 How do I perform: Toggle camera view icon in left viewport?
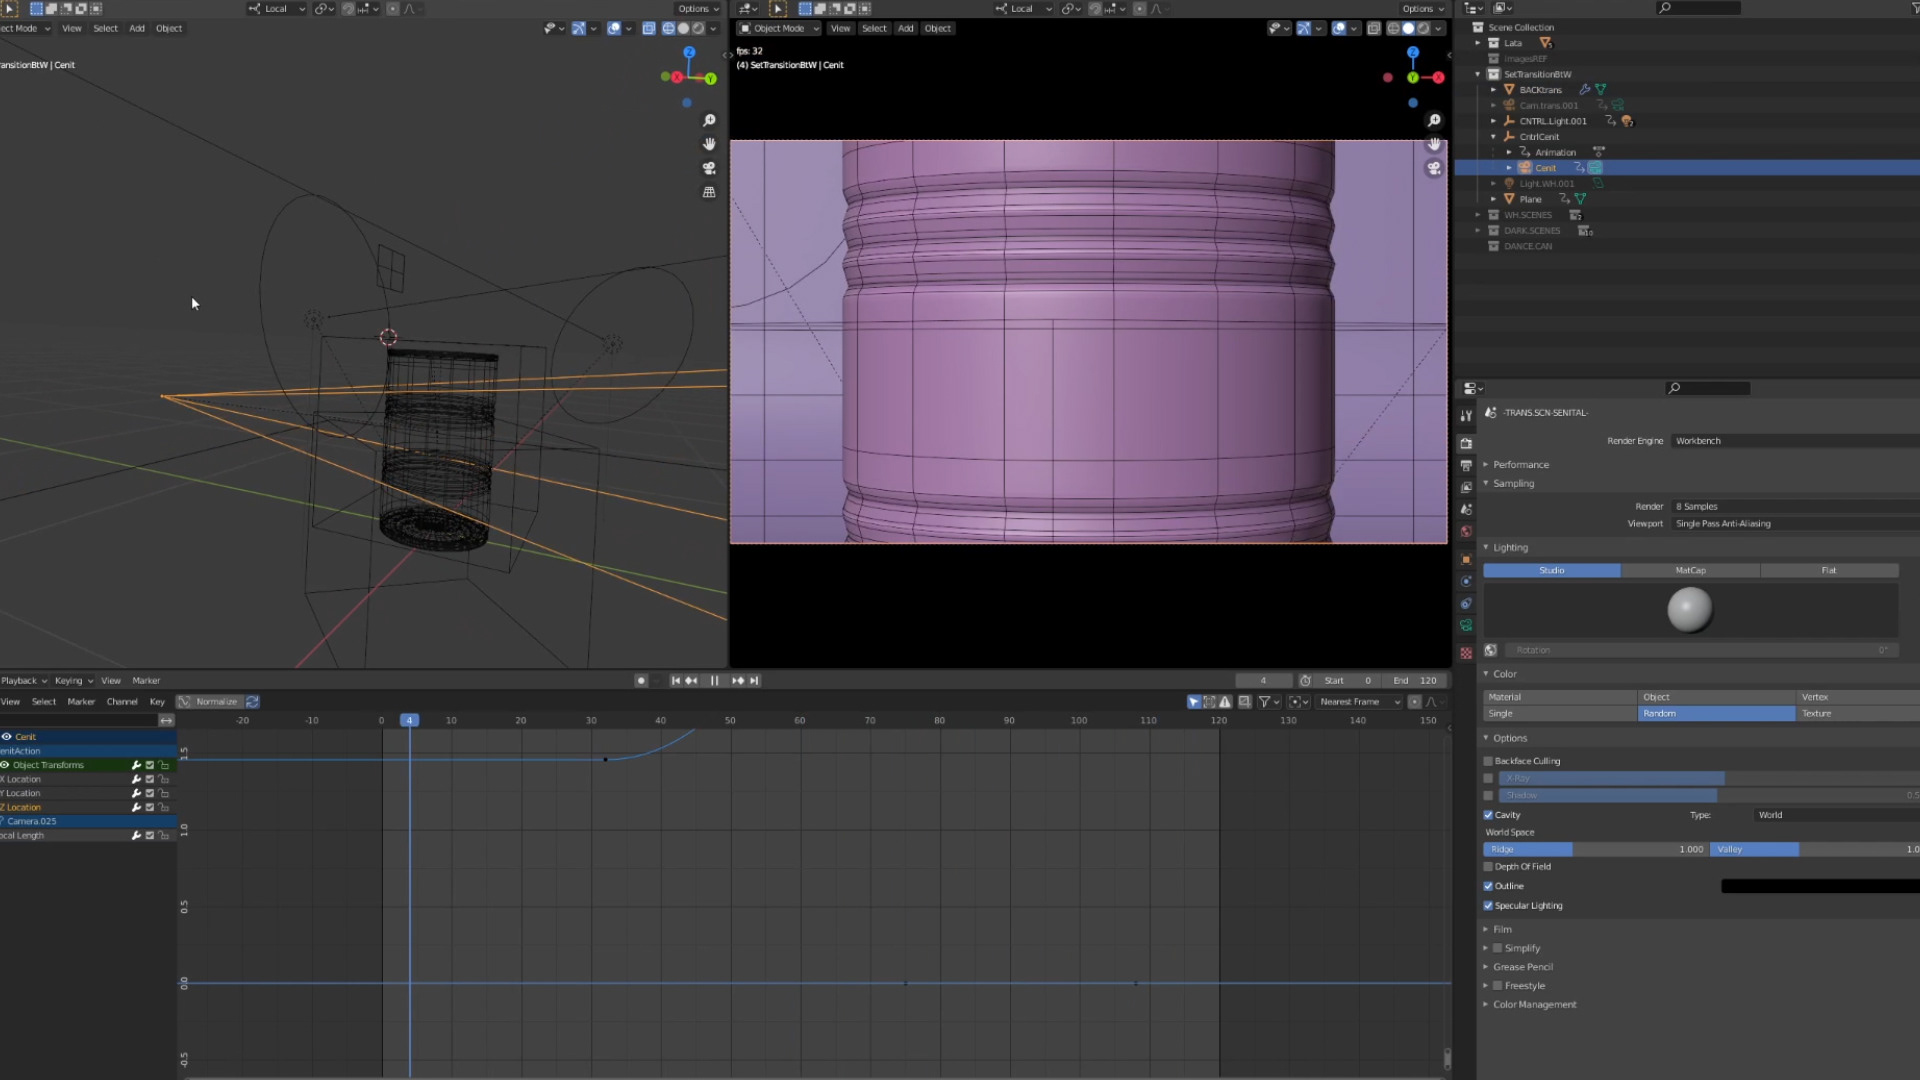[709, 168]
